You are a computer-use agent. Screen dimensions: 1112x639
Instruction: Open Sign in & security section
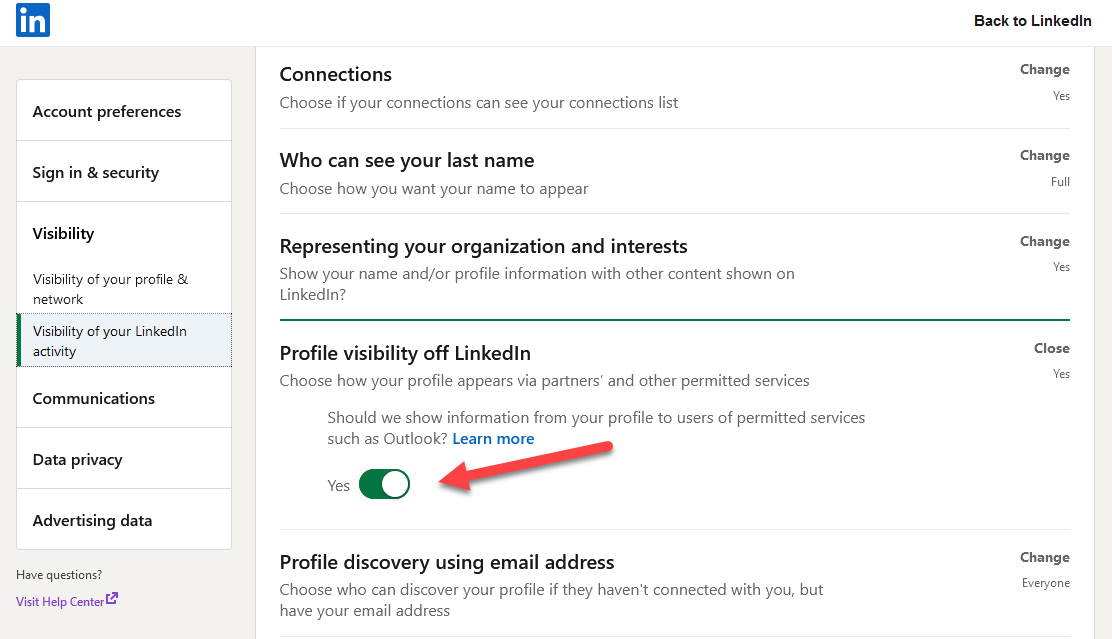point(95,173)
